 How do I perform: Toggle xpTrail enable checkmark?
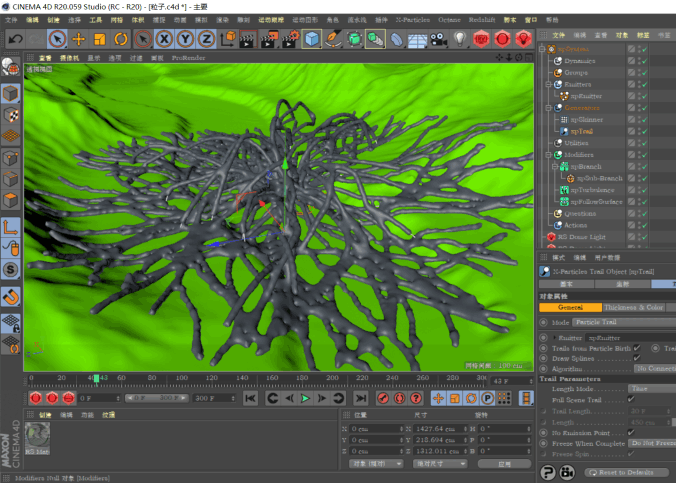[645, 132]
